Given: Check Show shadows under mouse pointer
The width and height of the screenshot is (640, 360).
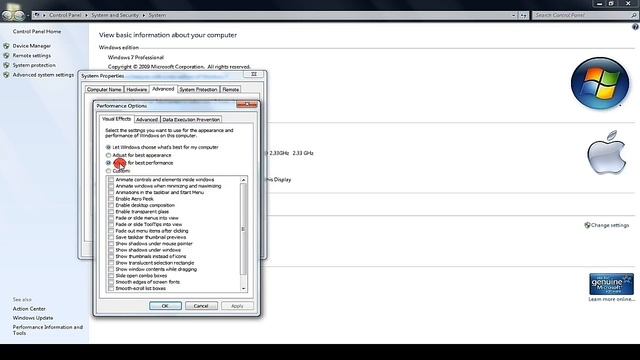Looking at the screenshot, I should point(111,244).
